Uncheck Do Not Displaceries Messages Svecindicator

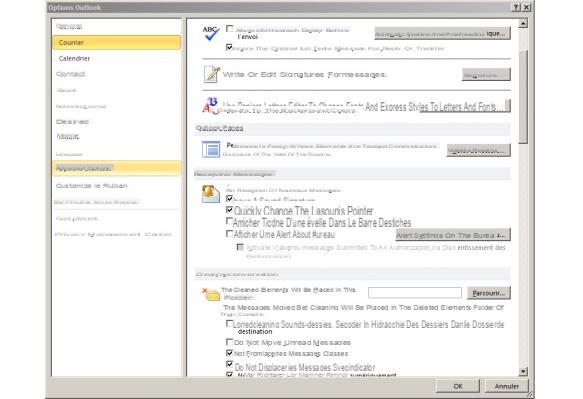229,364
